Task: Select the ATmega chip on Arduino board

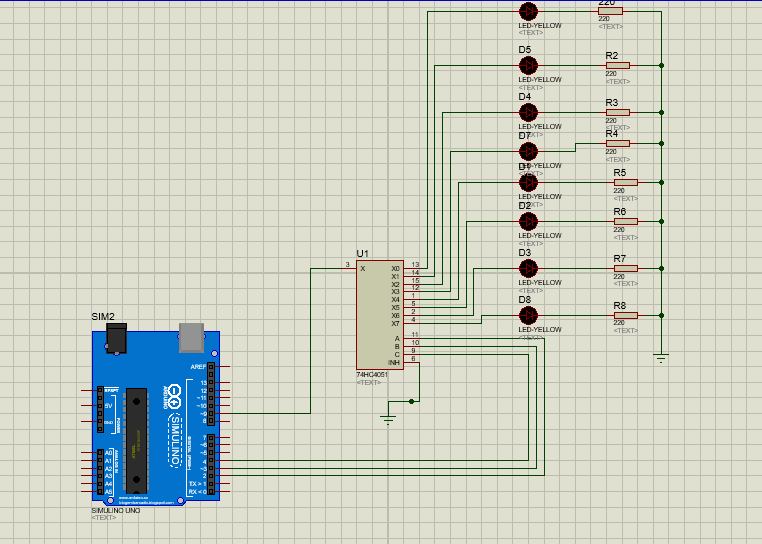Action: [x=137, y=441]
